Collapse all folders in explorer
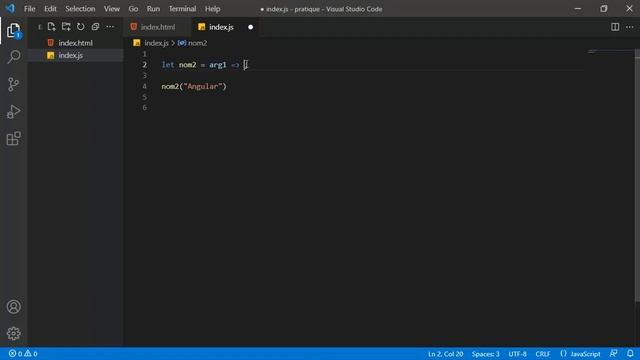The height and width of the screenshot is (360, 640). click(x=95, y=27)
